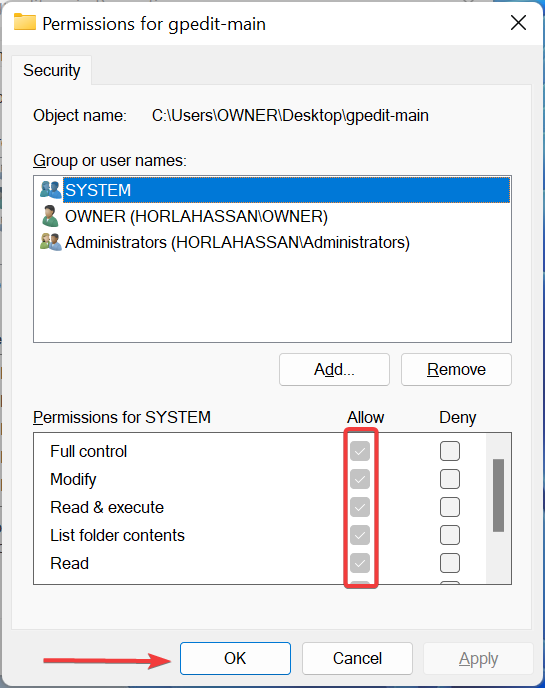Click the Allow column header
This screenshot has width=545, height=688.
[x=366, y=417]
